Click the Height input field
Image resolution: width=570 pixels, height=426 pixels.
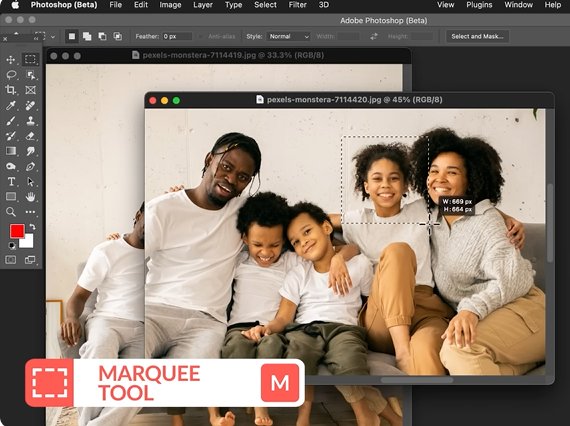(422, 36)
